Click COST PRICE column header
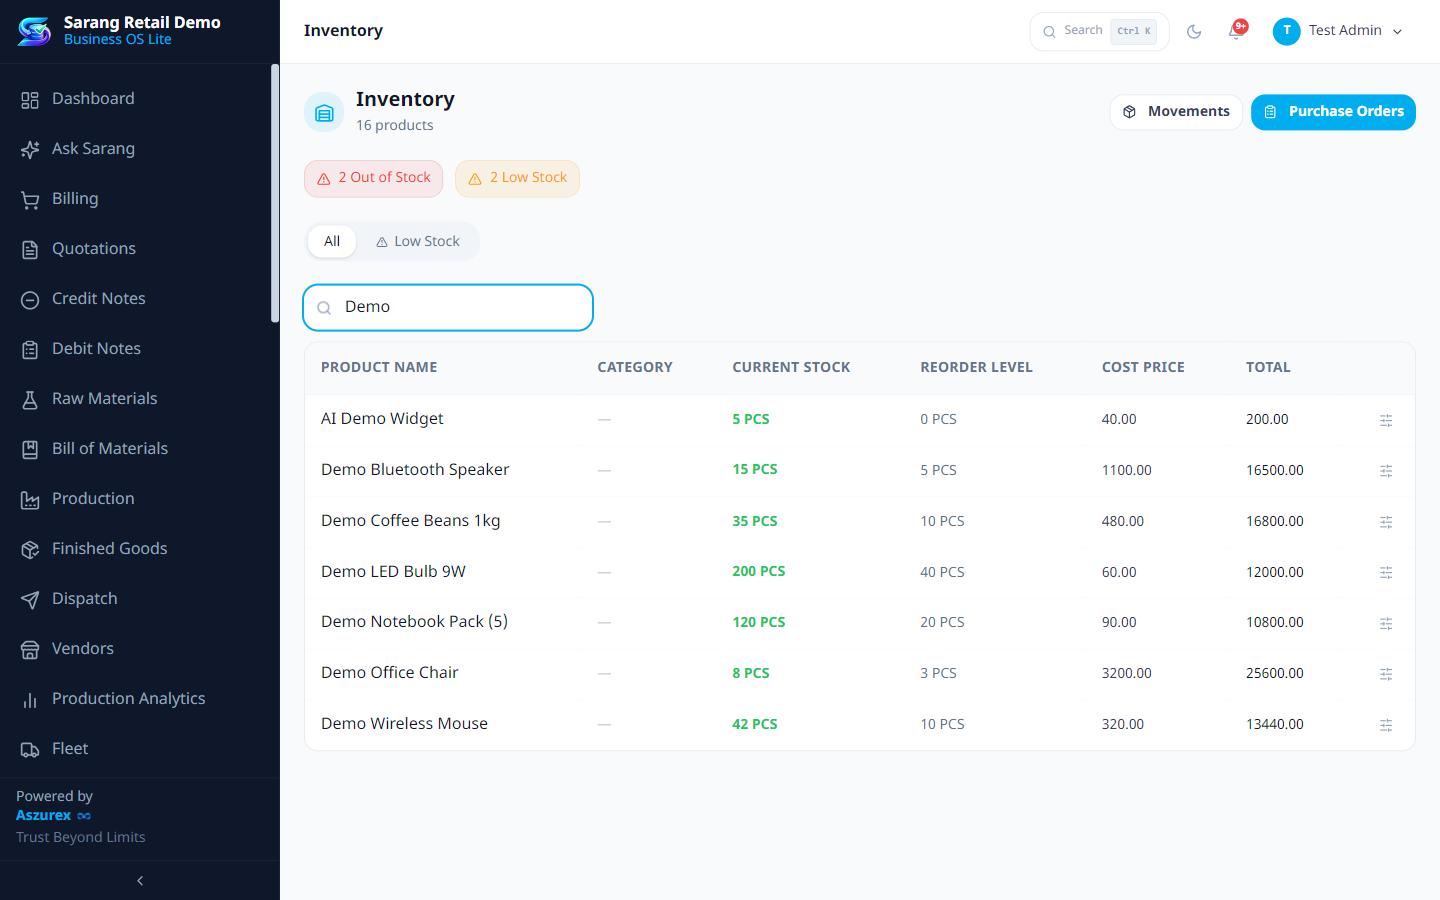The height and width of the screenshot is (900, 1440). 1143,367
